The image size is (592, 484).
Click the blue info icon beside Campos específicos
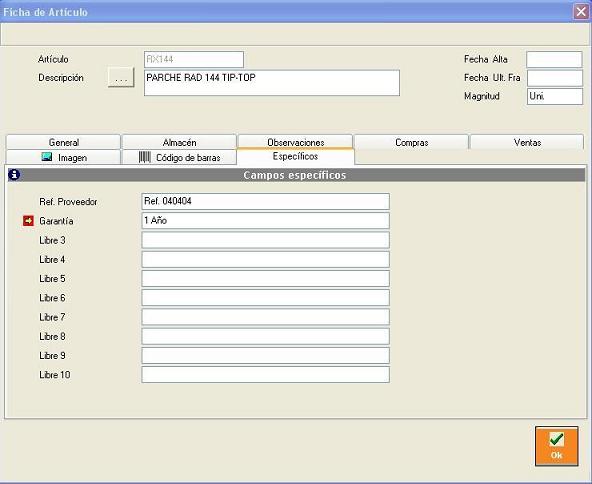point(14,175)
